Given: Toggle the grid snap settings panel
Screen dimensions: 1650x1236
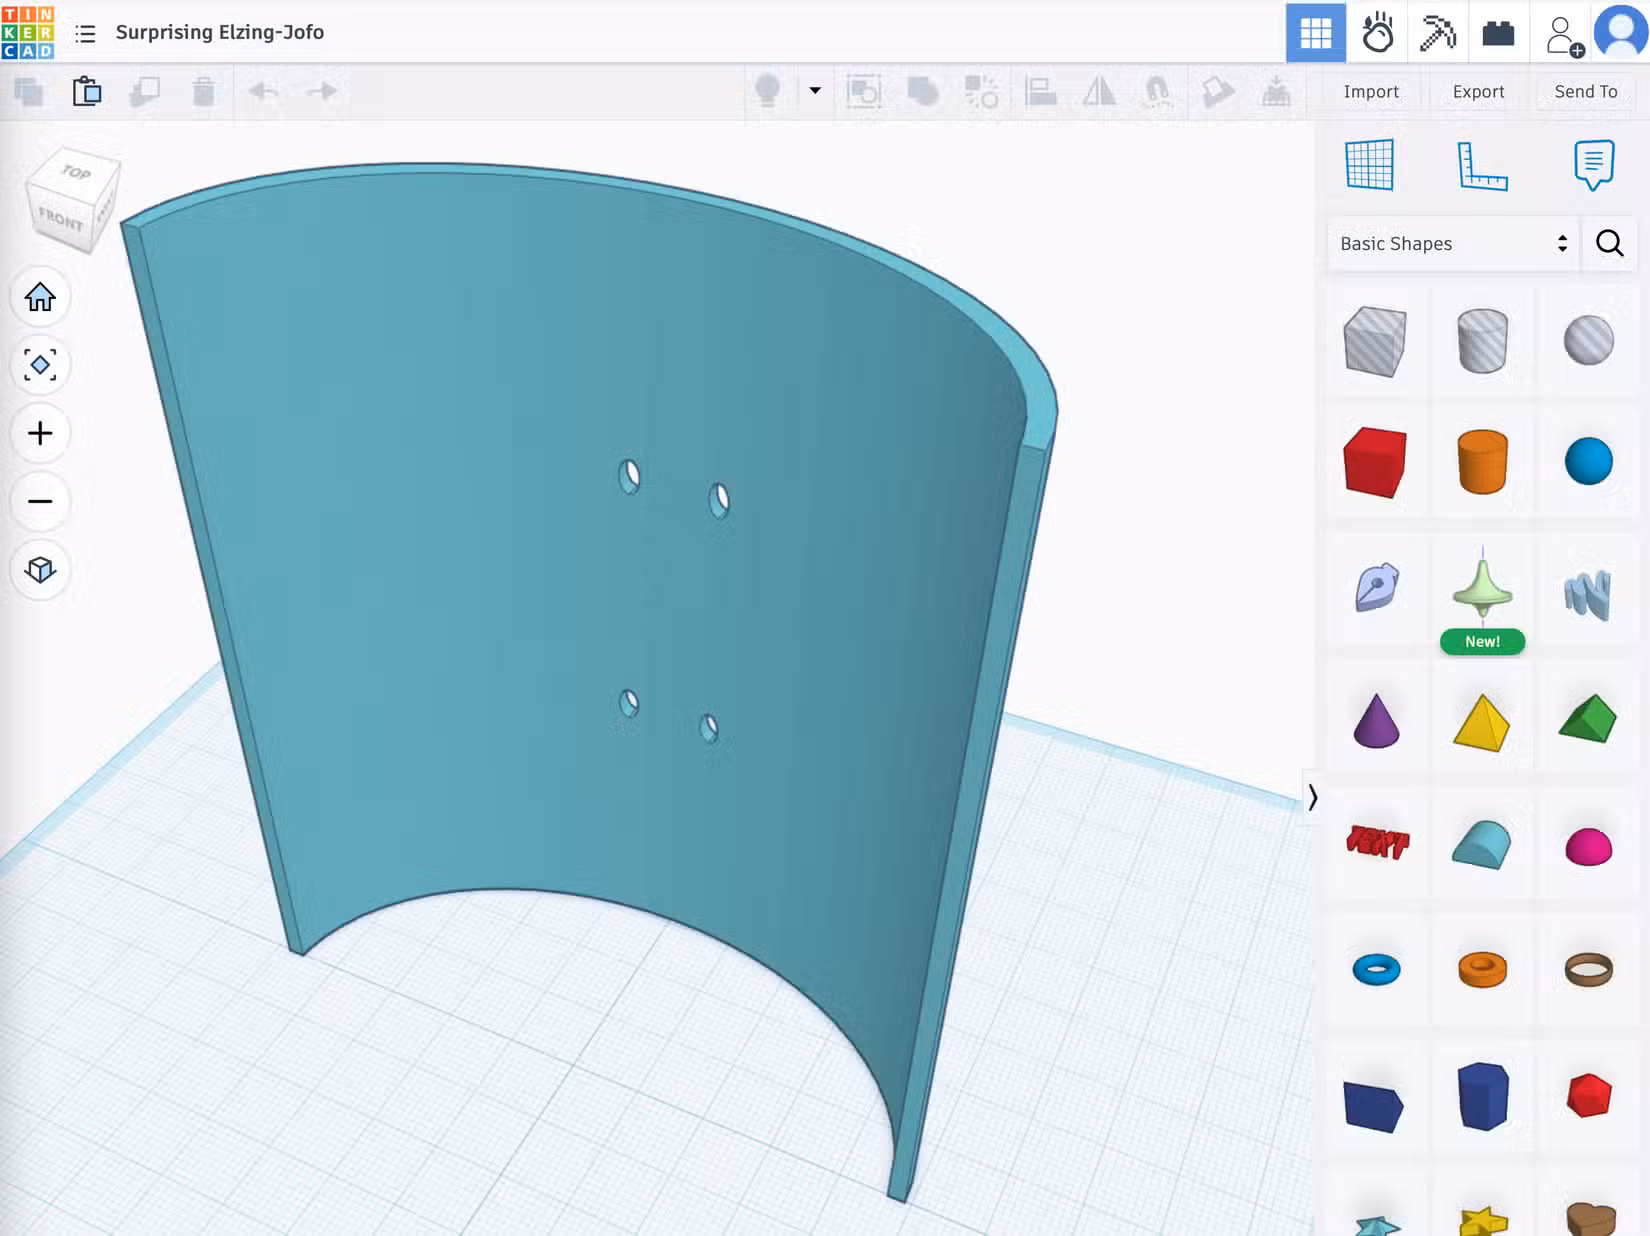Looking at the screenshot, I should point(1370,165).
